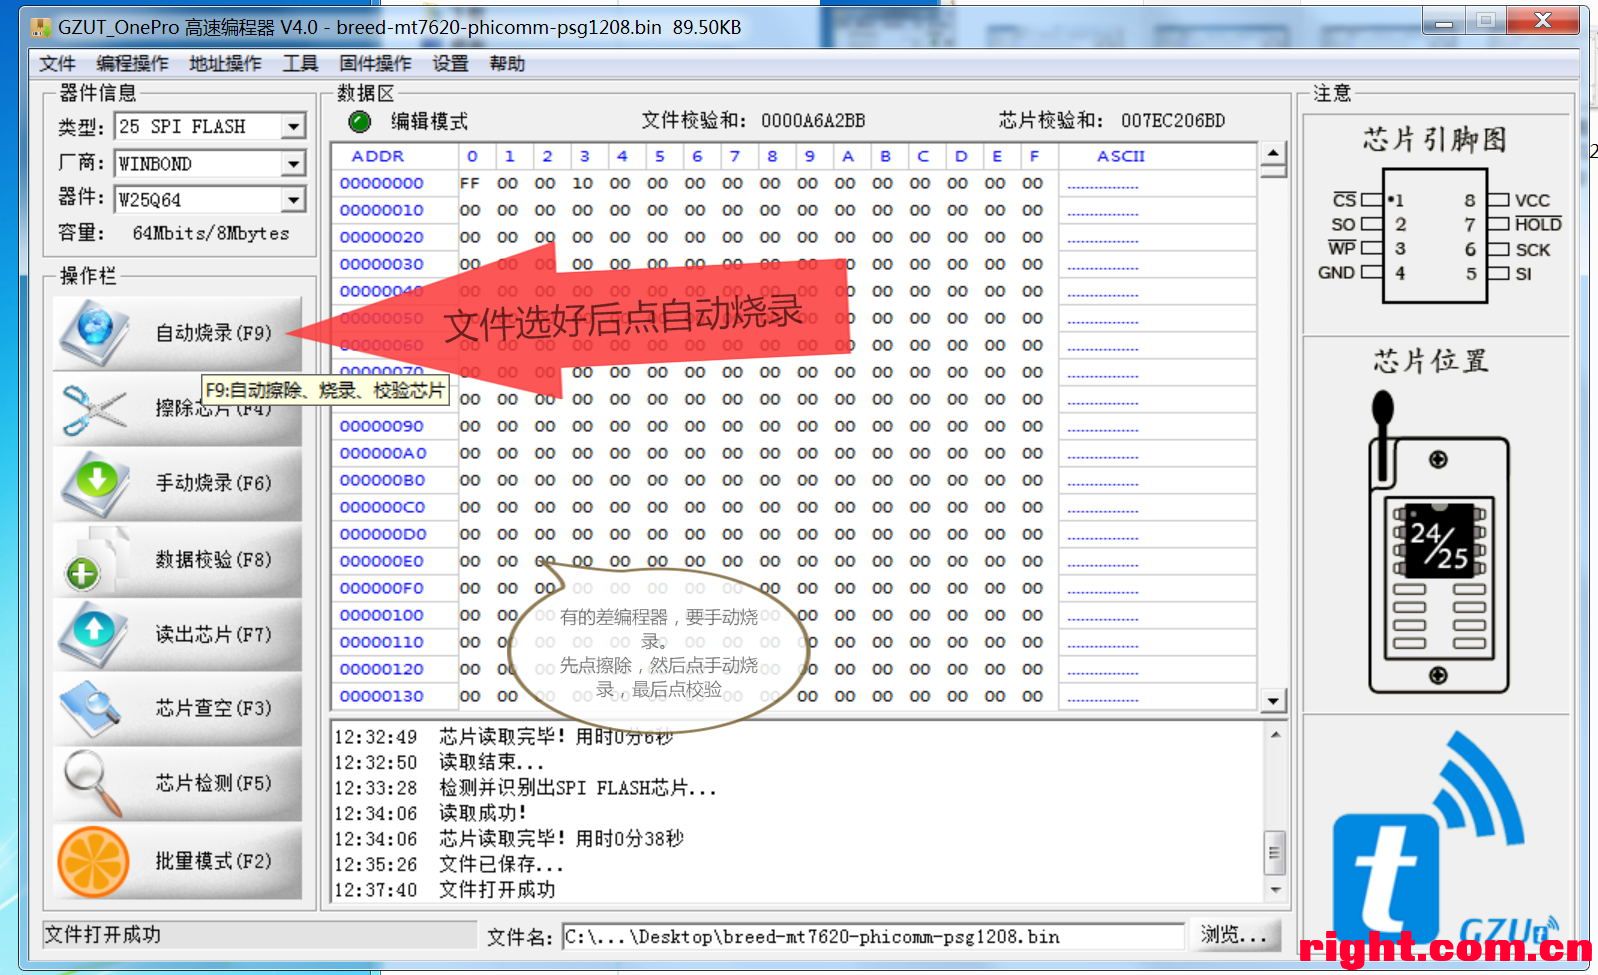Image resolution: width=1598 pixels, height=975 pixels.
Task: Click log panel scrollbar up arrow
Action: [1275, 735]
